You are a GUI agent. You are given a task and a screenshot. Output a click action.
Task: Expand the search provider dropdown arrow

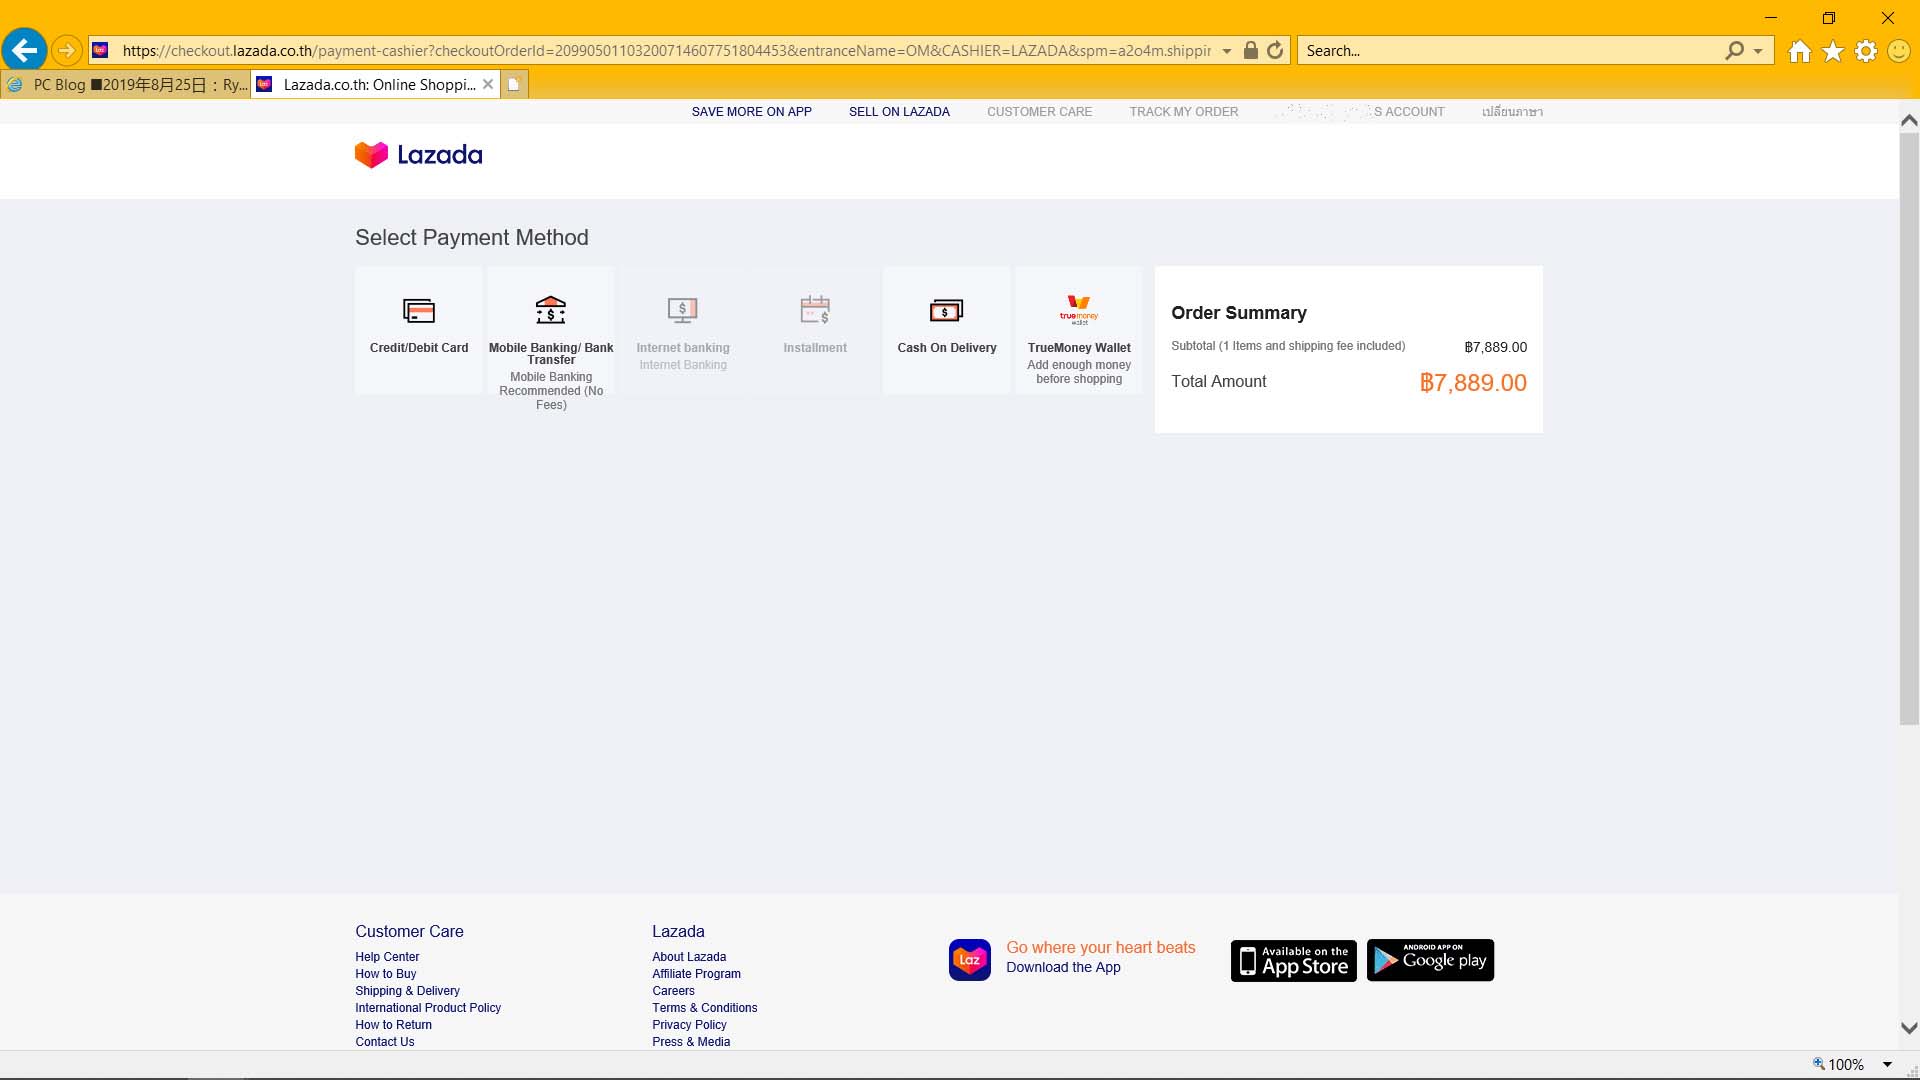1758,51
